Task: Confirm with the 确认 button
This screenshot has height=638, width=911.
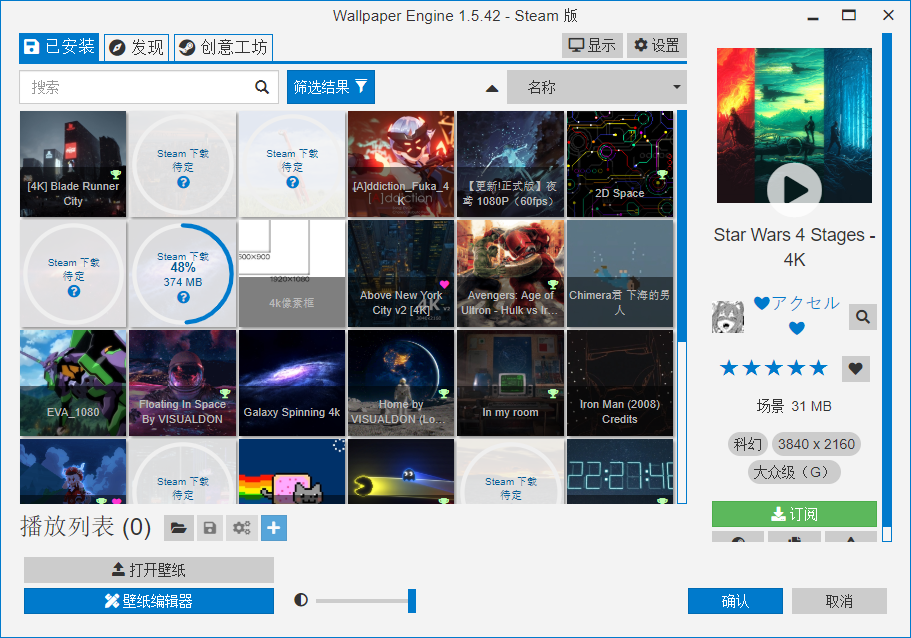Action: [735, 601]
